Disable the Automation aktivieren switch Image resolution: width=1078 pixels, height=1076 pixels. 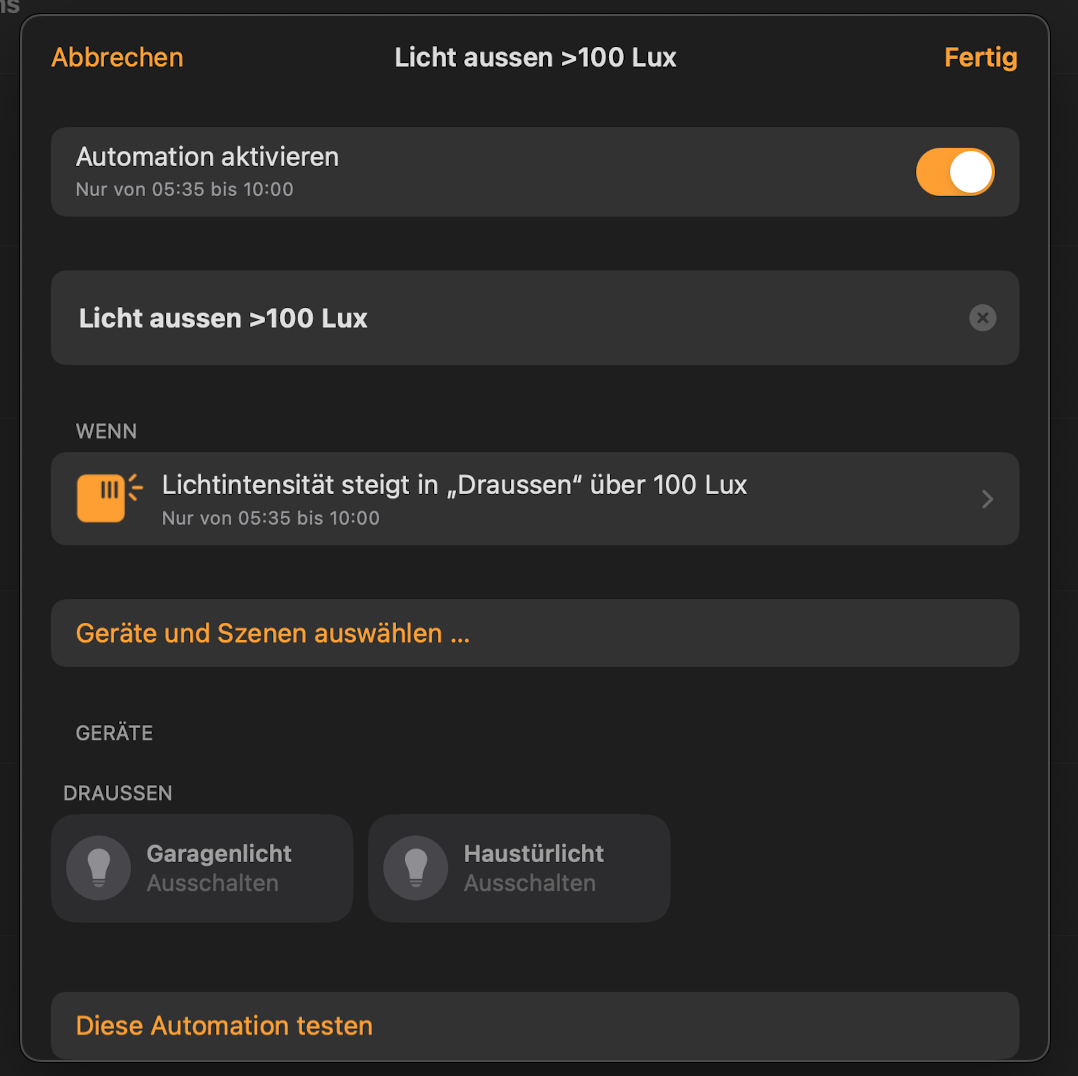(x=954, y=172)
